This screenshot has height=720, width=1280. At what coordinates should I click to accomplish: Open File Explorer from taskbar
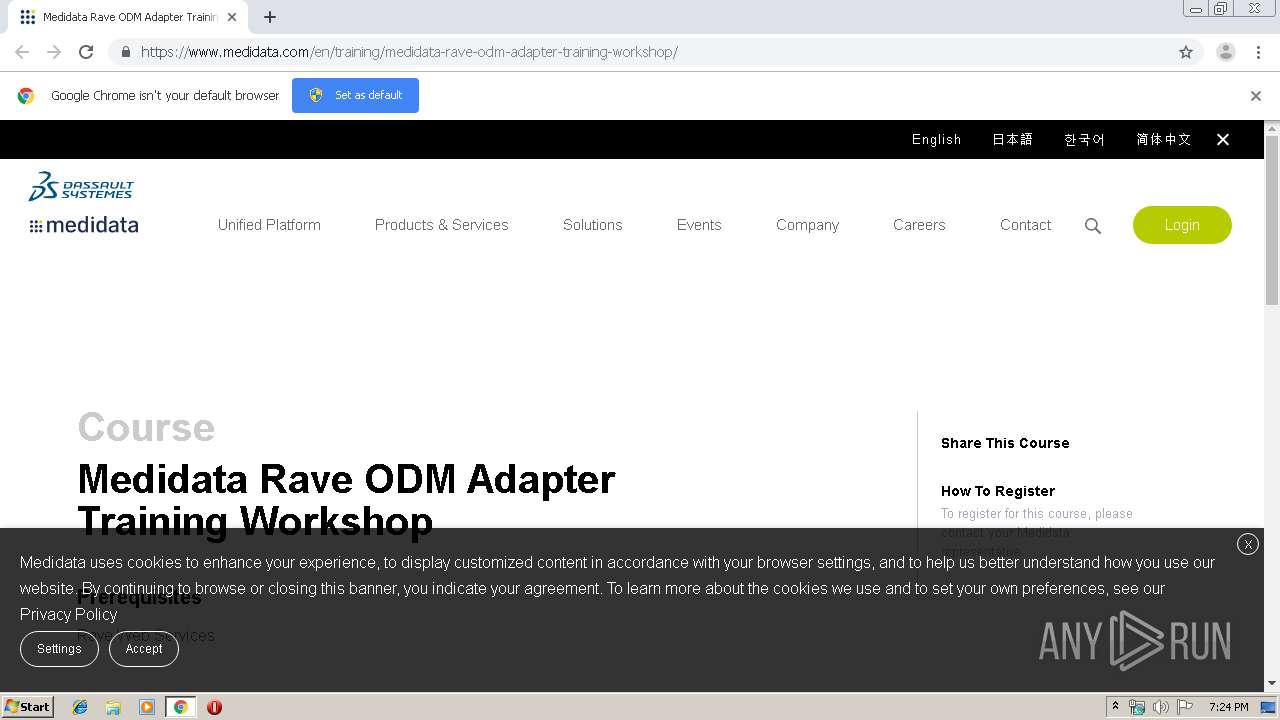click(x=113, y=707)
